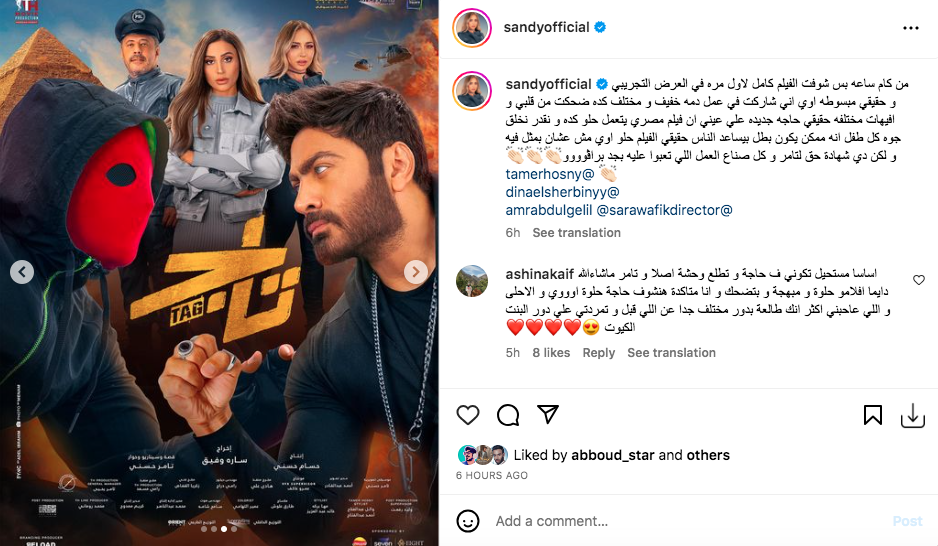Open the three-dot more options menu

[910, 28]
